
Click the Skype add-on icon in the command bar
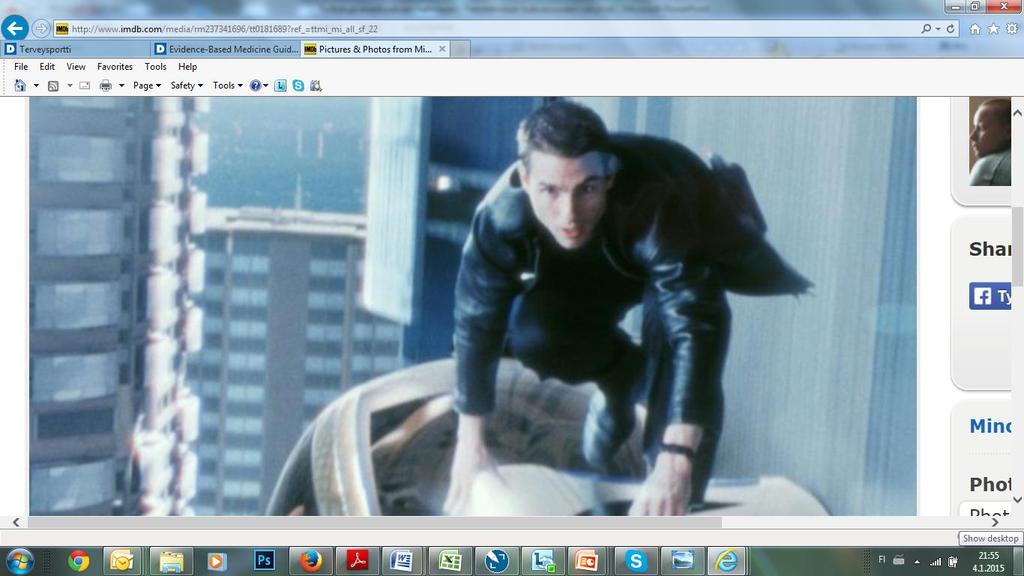pyautogui.click(x=298, y=86)
